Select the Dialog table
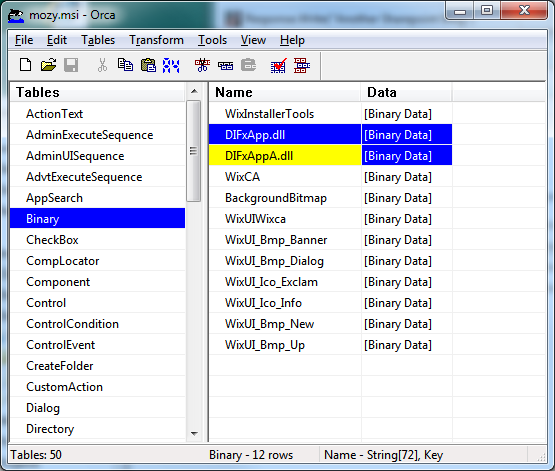 coord(97,408)
